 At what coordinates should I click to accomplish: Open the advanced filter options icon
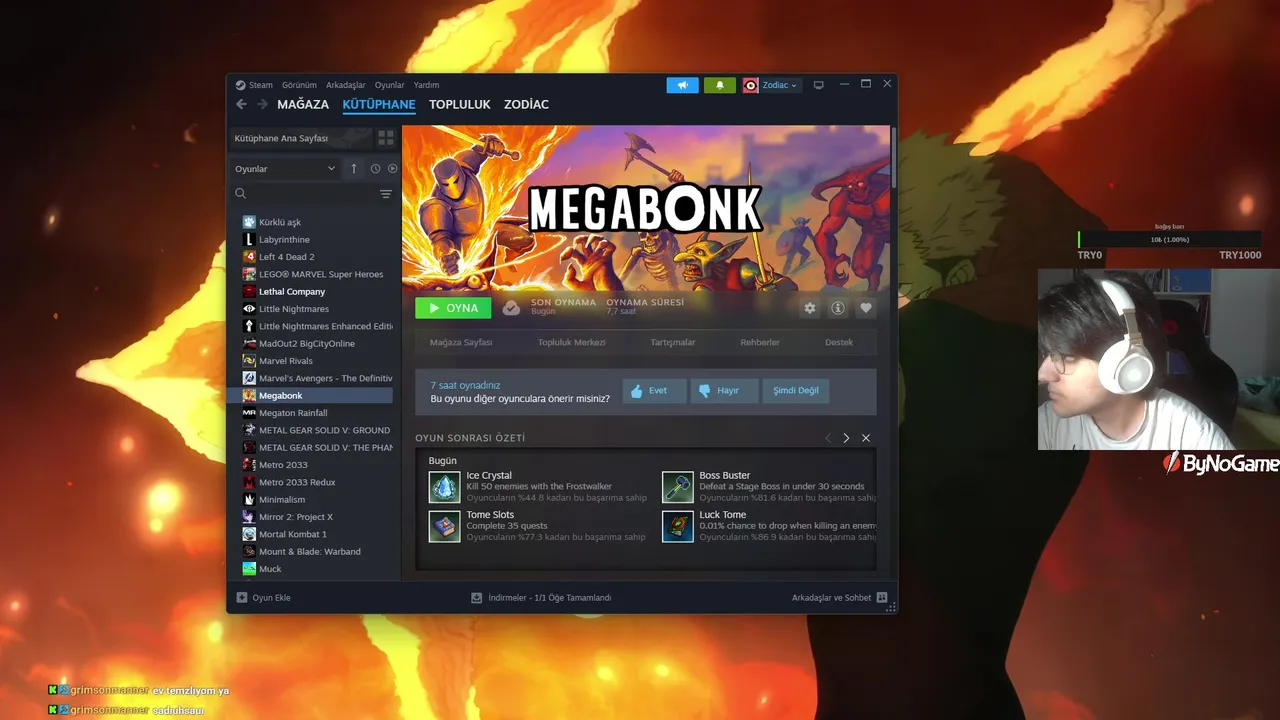pos(386,194)
